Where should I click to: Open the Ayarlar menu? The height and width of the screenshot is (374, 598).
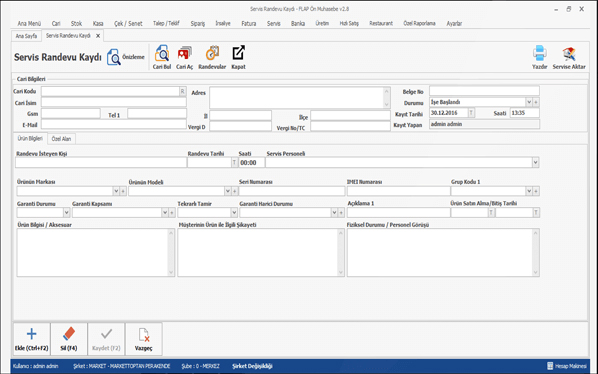tap(454, 23)
